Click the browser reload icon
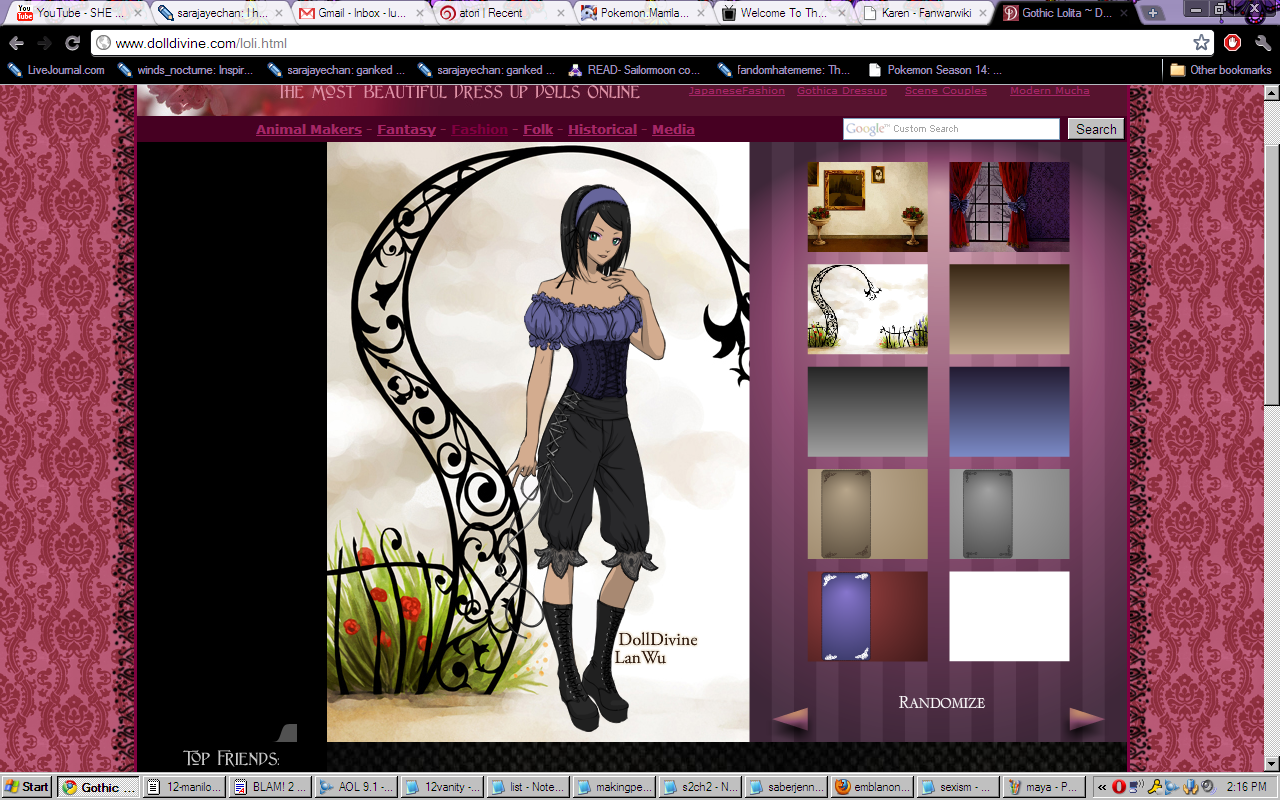1280x800 pixels. click(72, 43)
